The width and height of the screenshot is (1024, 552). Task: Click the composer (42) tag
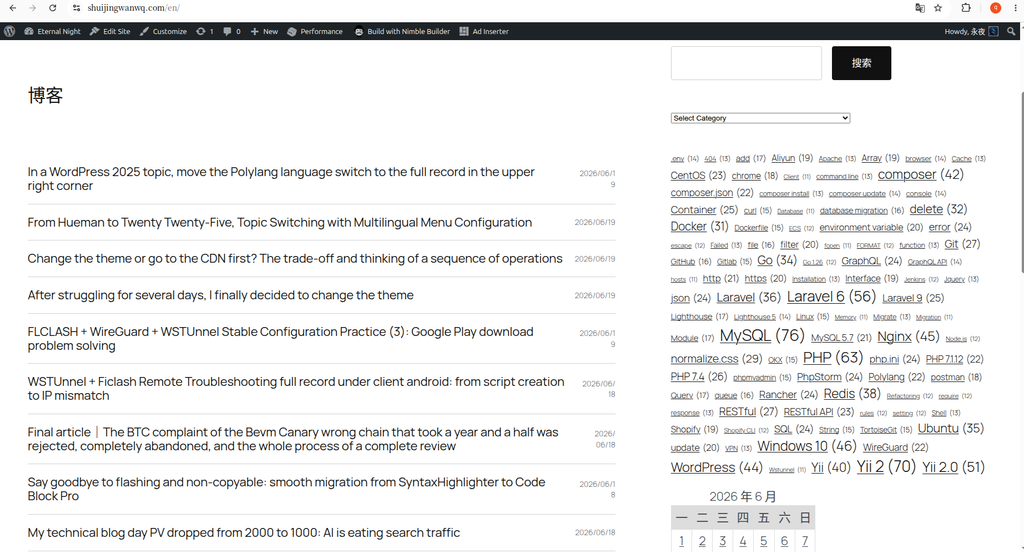tap(920, 174)
